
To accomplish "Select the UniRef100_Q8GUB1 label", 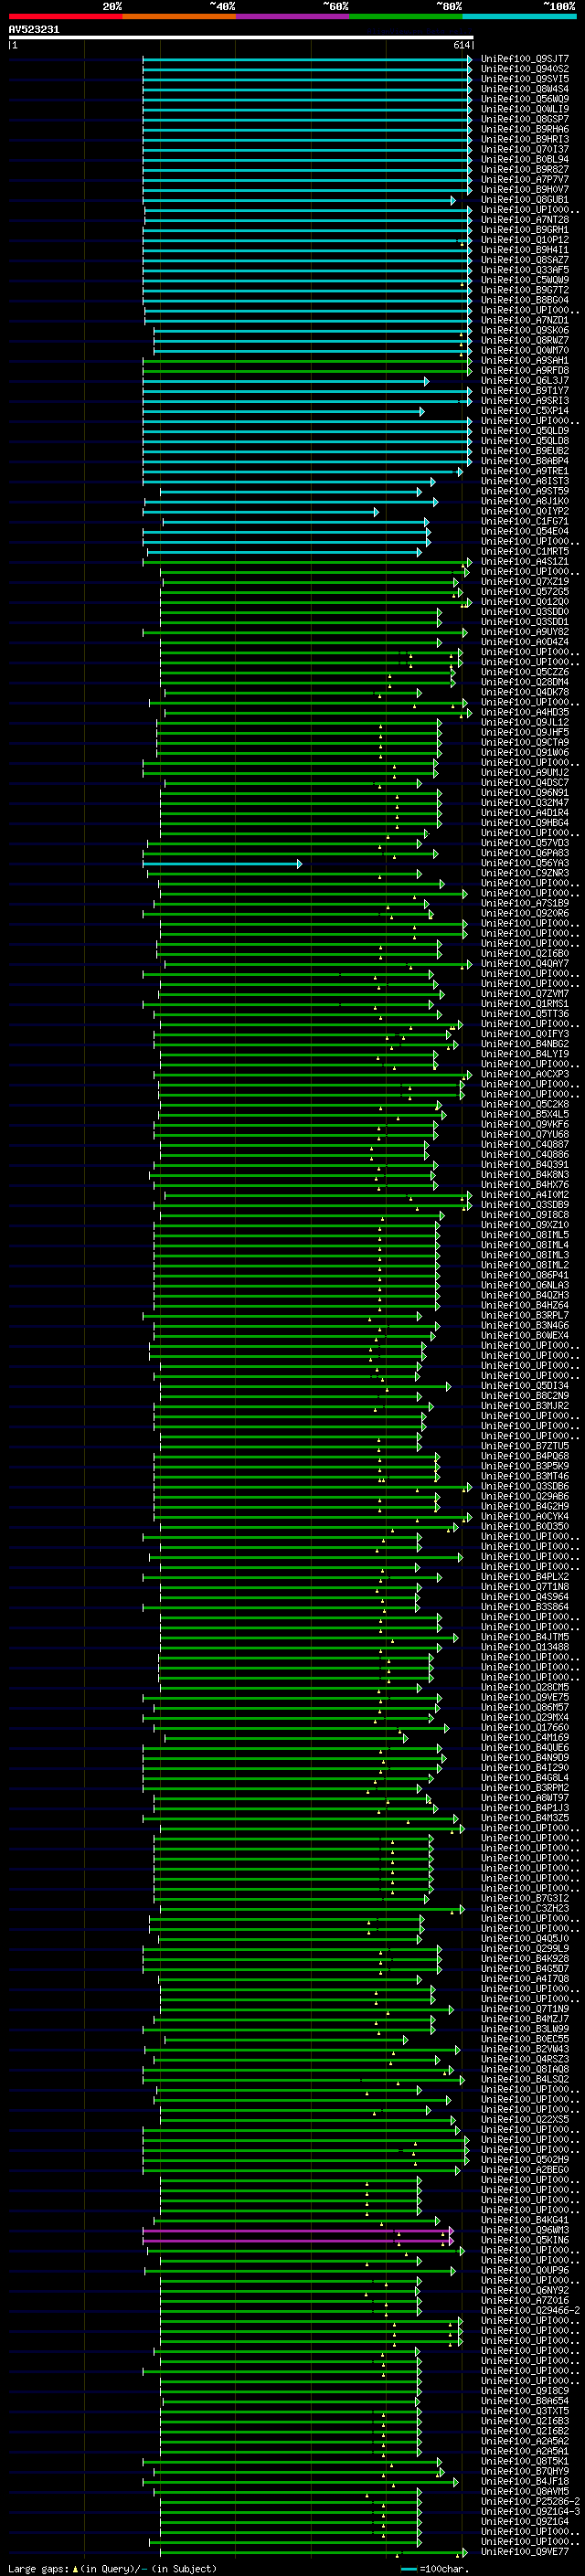I will click(525, 200).
